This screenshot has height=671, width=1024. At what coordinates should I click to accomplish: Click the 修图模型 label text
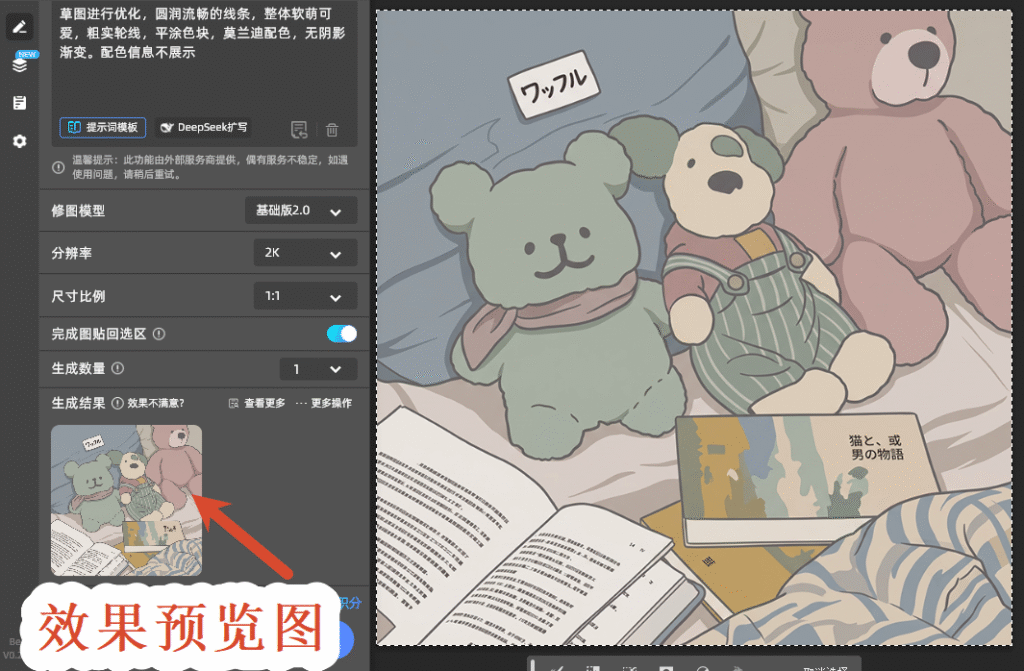pos(78,211)
